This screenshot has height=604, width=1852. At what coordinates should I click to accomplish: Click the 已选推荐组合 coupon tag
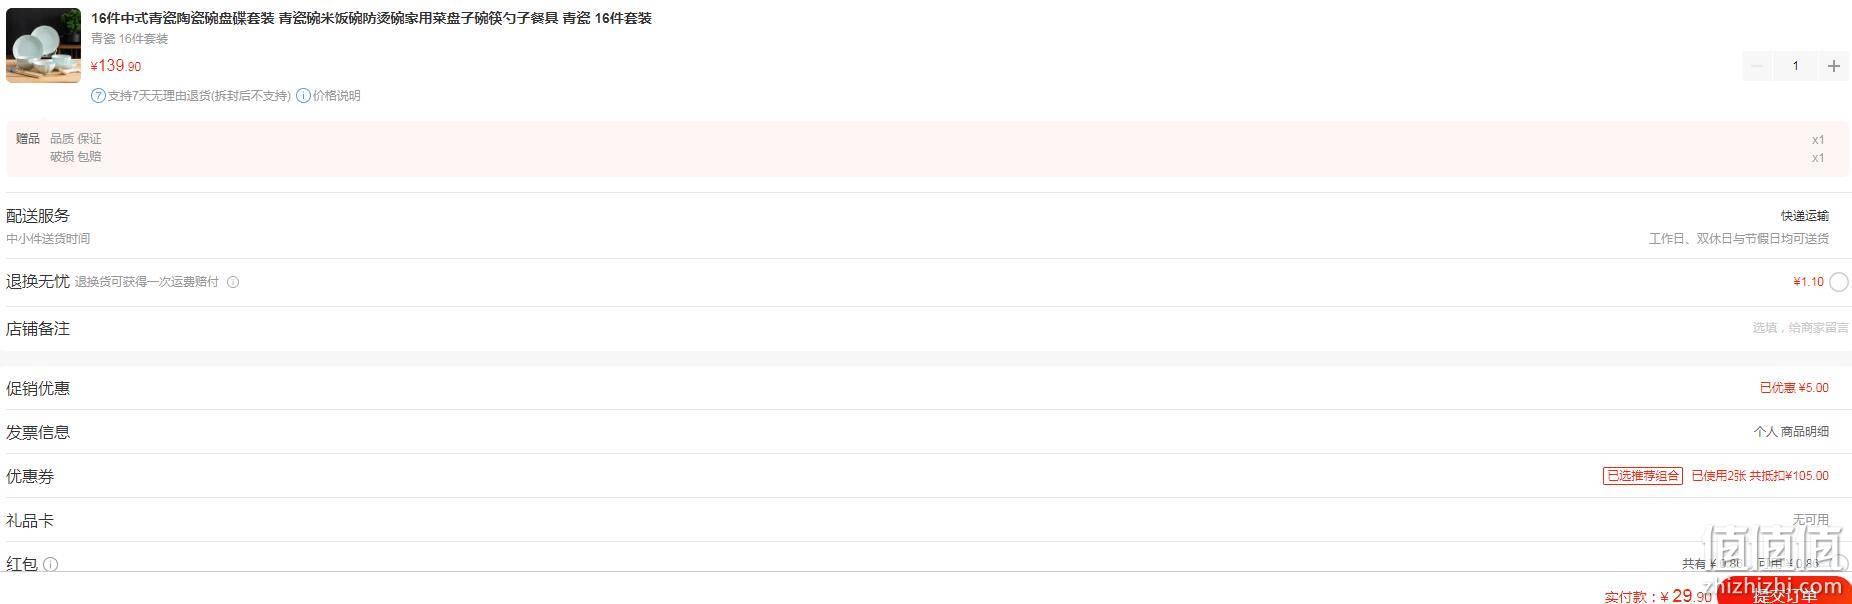coord(1643,476)
